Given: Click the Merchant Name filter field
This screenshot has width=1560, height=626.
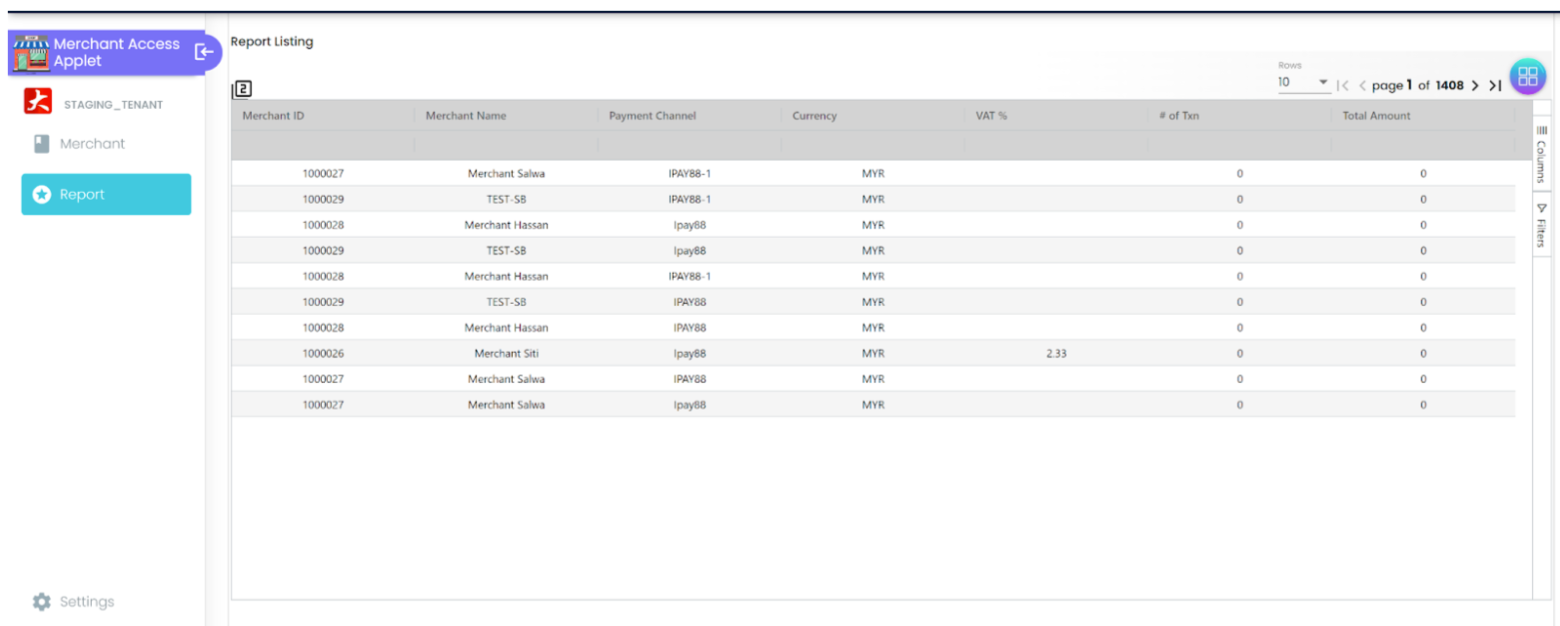Looking at the screenshot, I should (x=506, y=145).
